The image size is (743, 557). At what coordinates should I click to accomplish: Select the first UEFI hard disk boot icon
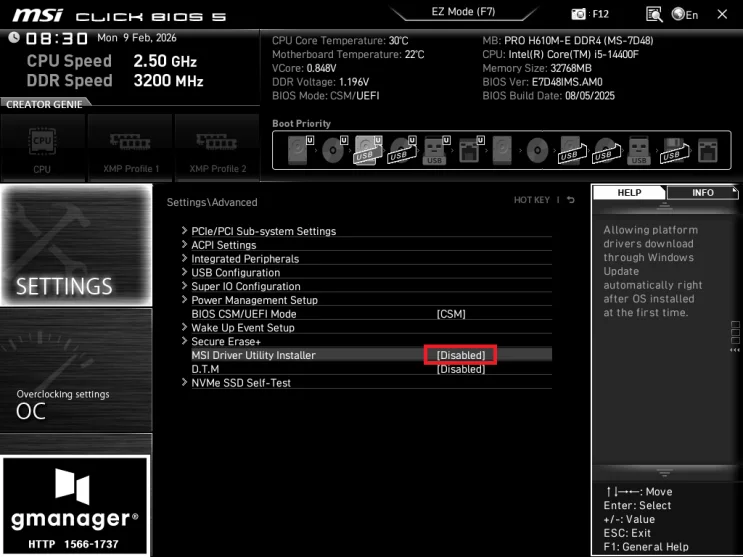(299, 150)
